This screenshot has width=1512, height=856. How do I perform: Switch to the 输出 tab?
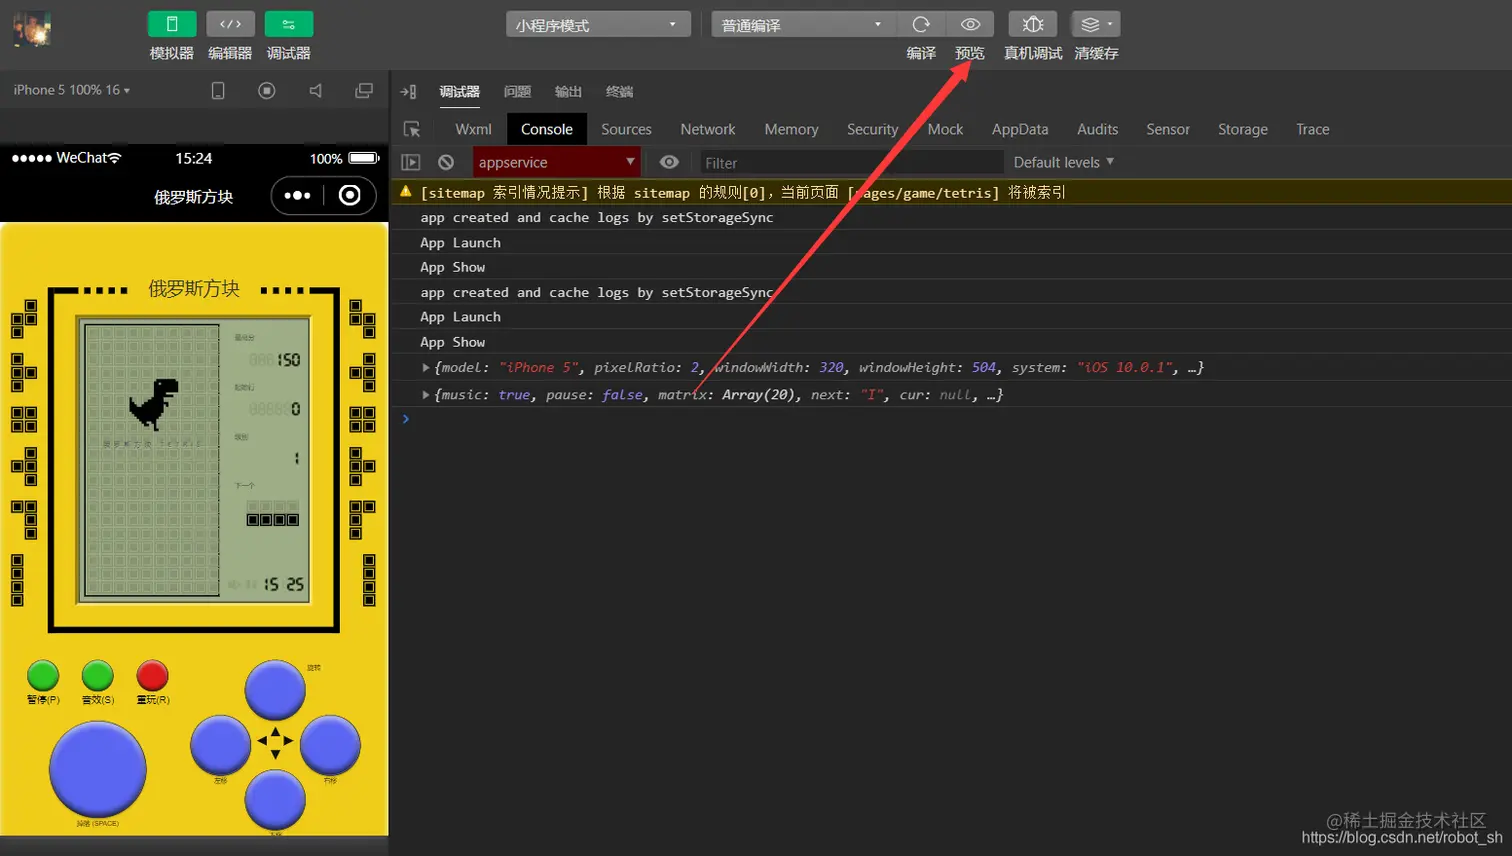(x=568, y=92)
